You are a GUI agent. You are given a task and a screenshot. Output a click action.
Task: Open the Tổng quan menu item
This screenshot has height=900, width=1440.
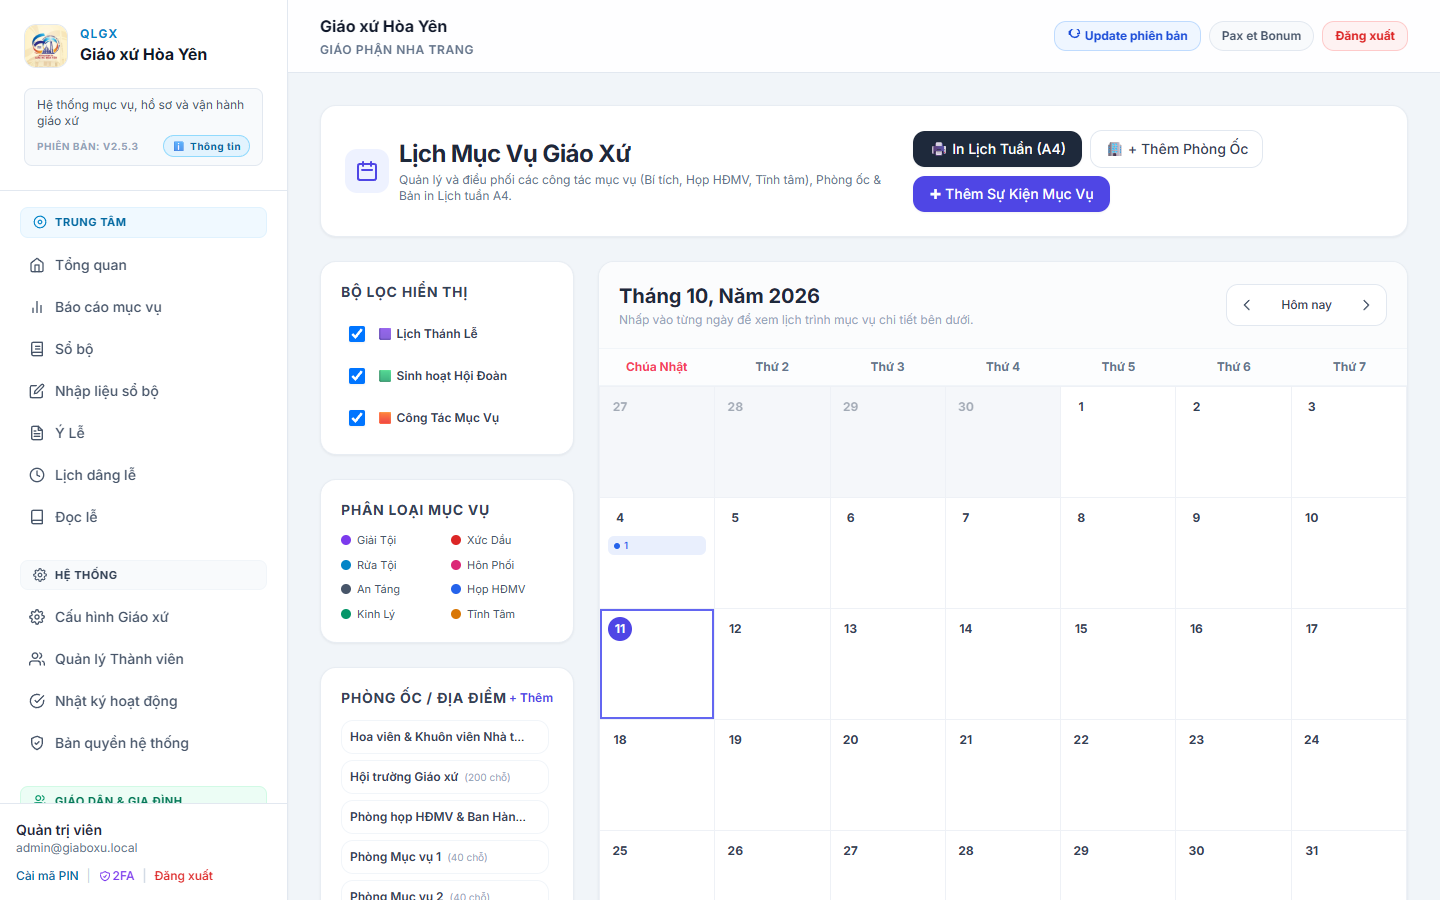(143, 265)
